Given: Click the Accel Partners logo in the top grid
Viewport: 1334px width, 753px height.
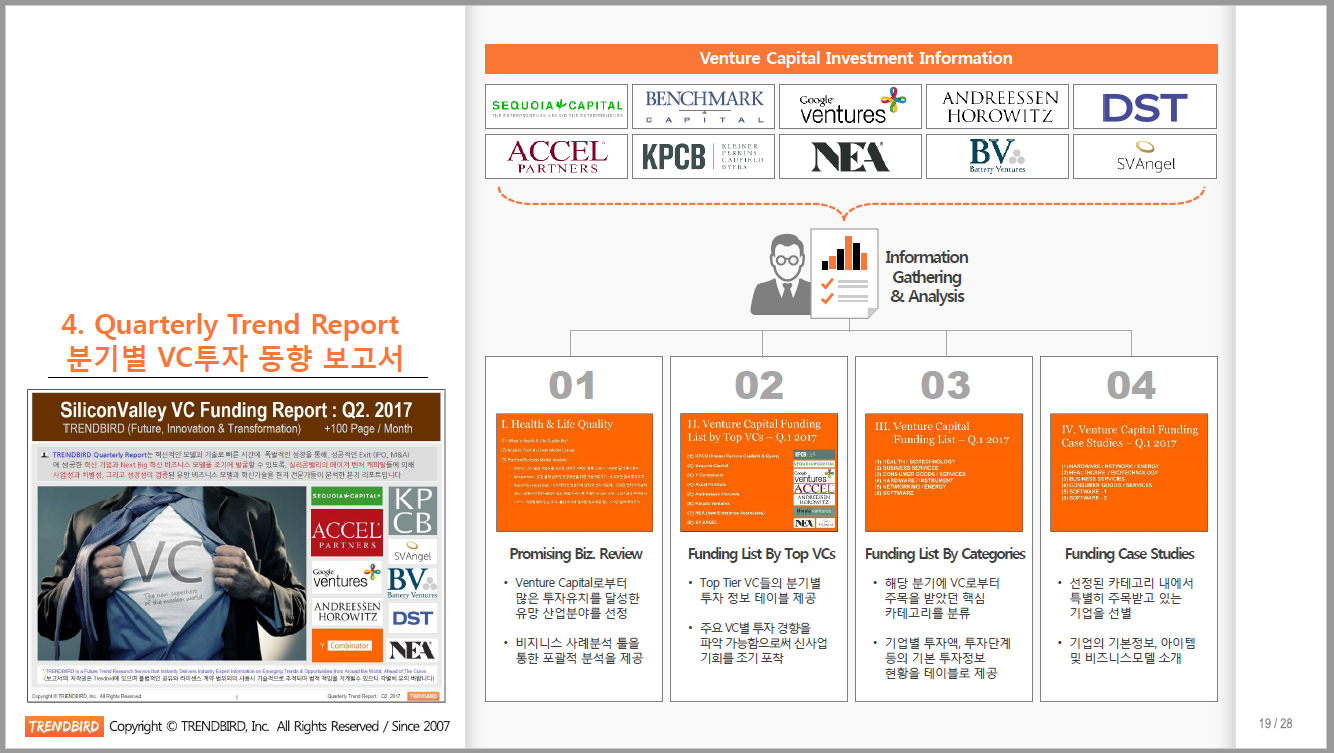Looking at the screenshot, I should 557,156.
